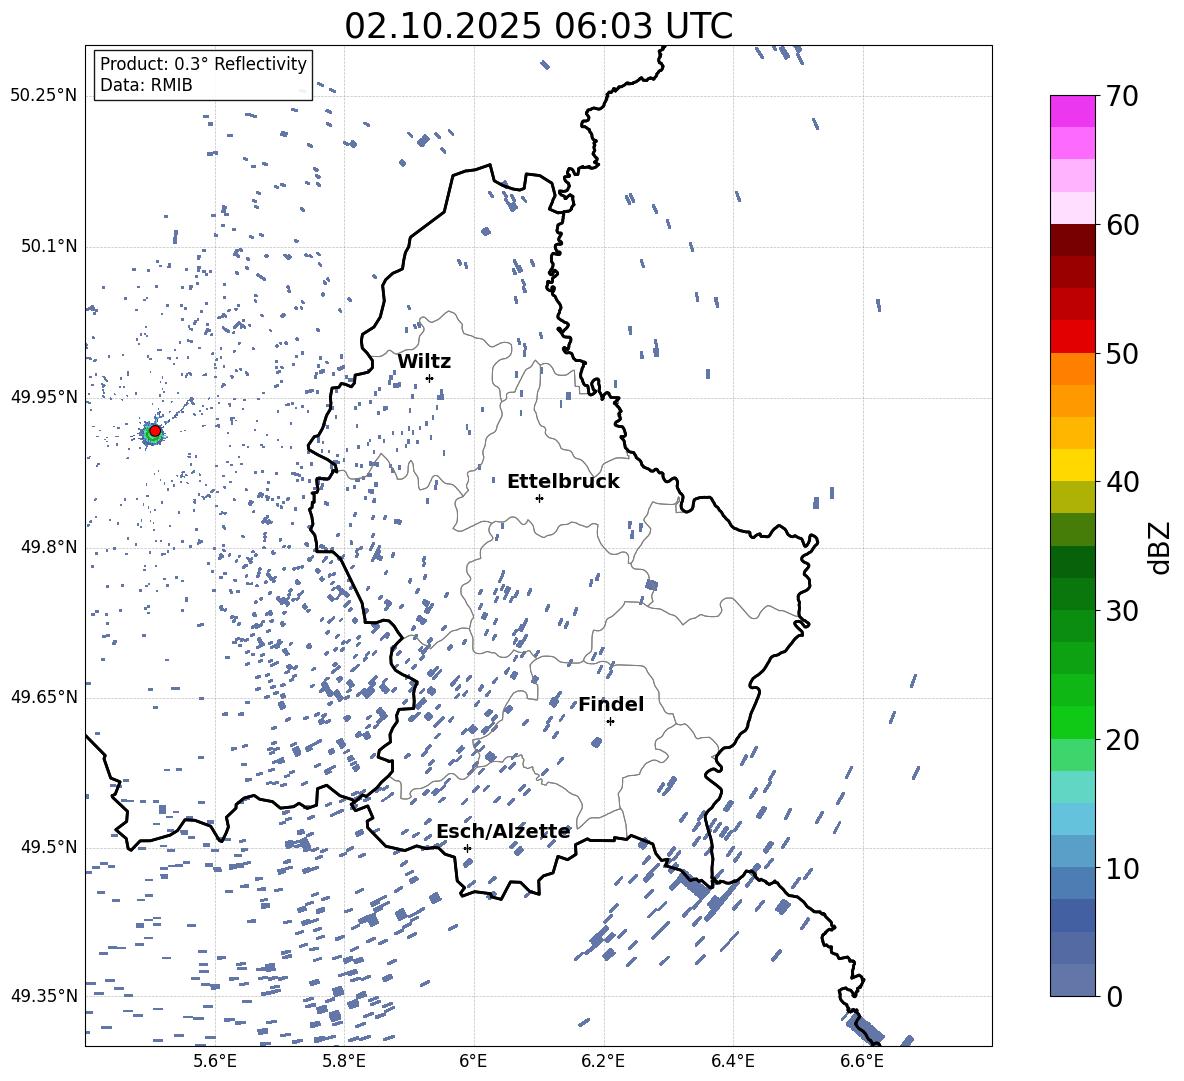Screen dimensions: 1184x1081
Task: Click the 40 tick on colorbar
Action: (1122, 482)
